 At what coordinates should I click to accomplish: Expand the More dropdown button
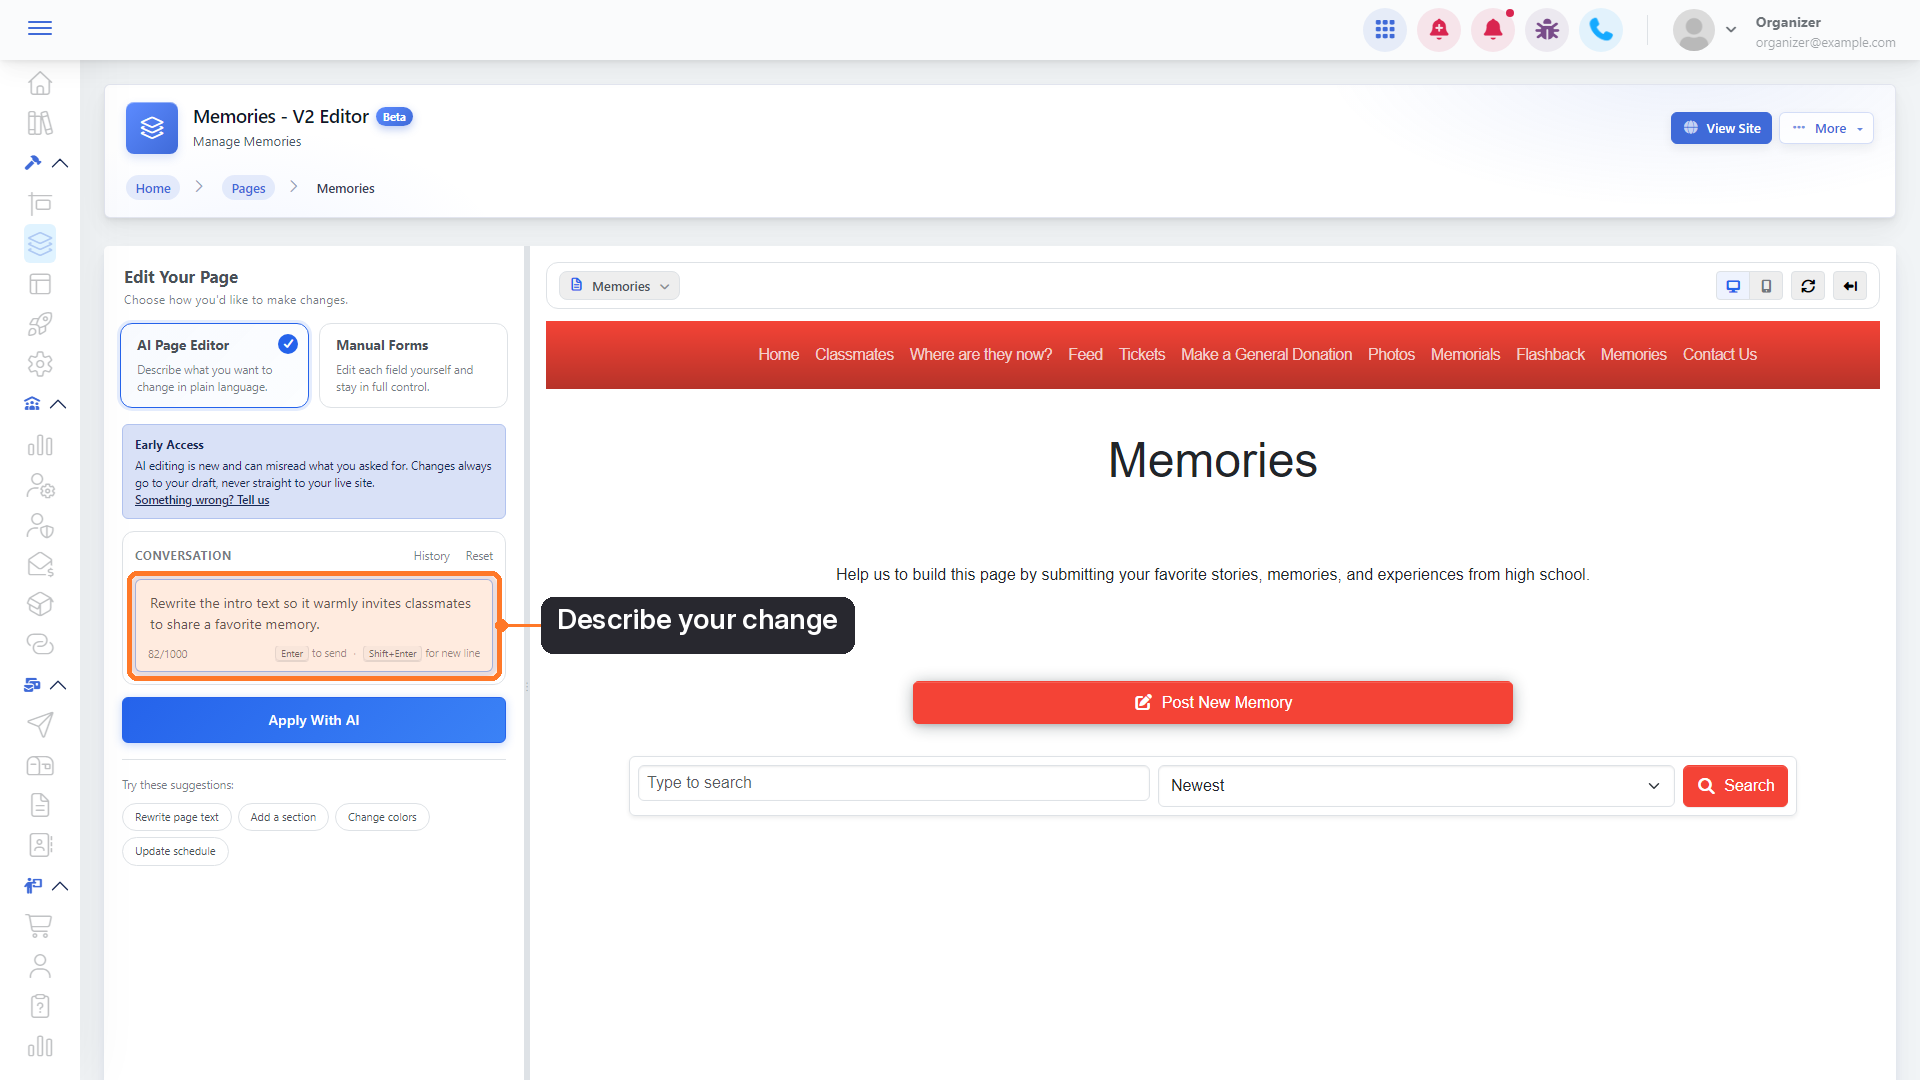1826,128
